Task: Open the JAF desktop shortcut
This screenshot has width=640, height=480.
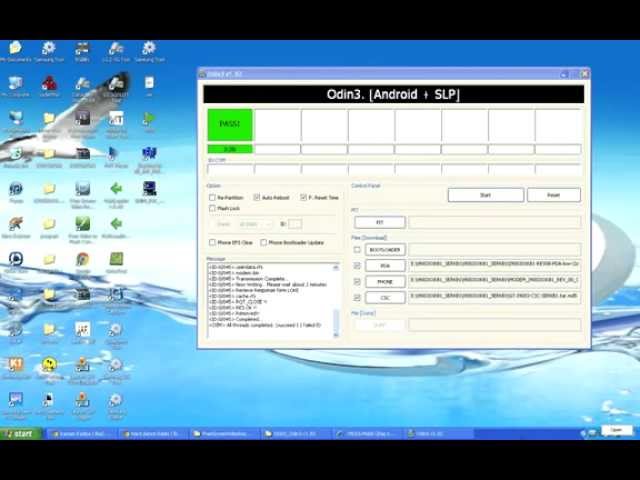Action: 82,329
